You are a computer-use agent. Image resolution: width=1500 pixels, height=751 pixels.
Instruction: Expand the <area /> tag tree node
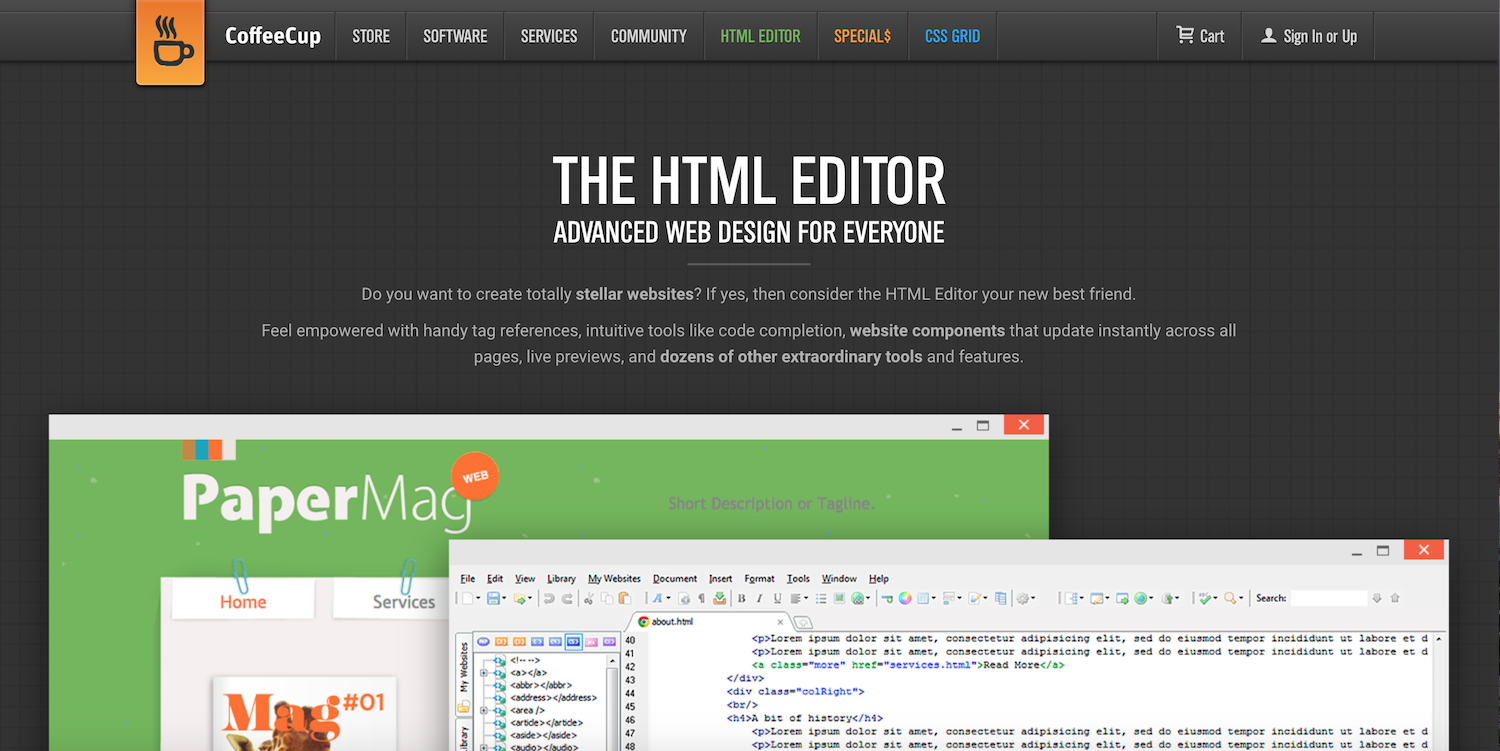(484, 710)
